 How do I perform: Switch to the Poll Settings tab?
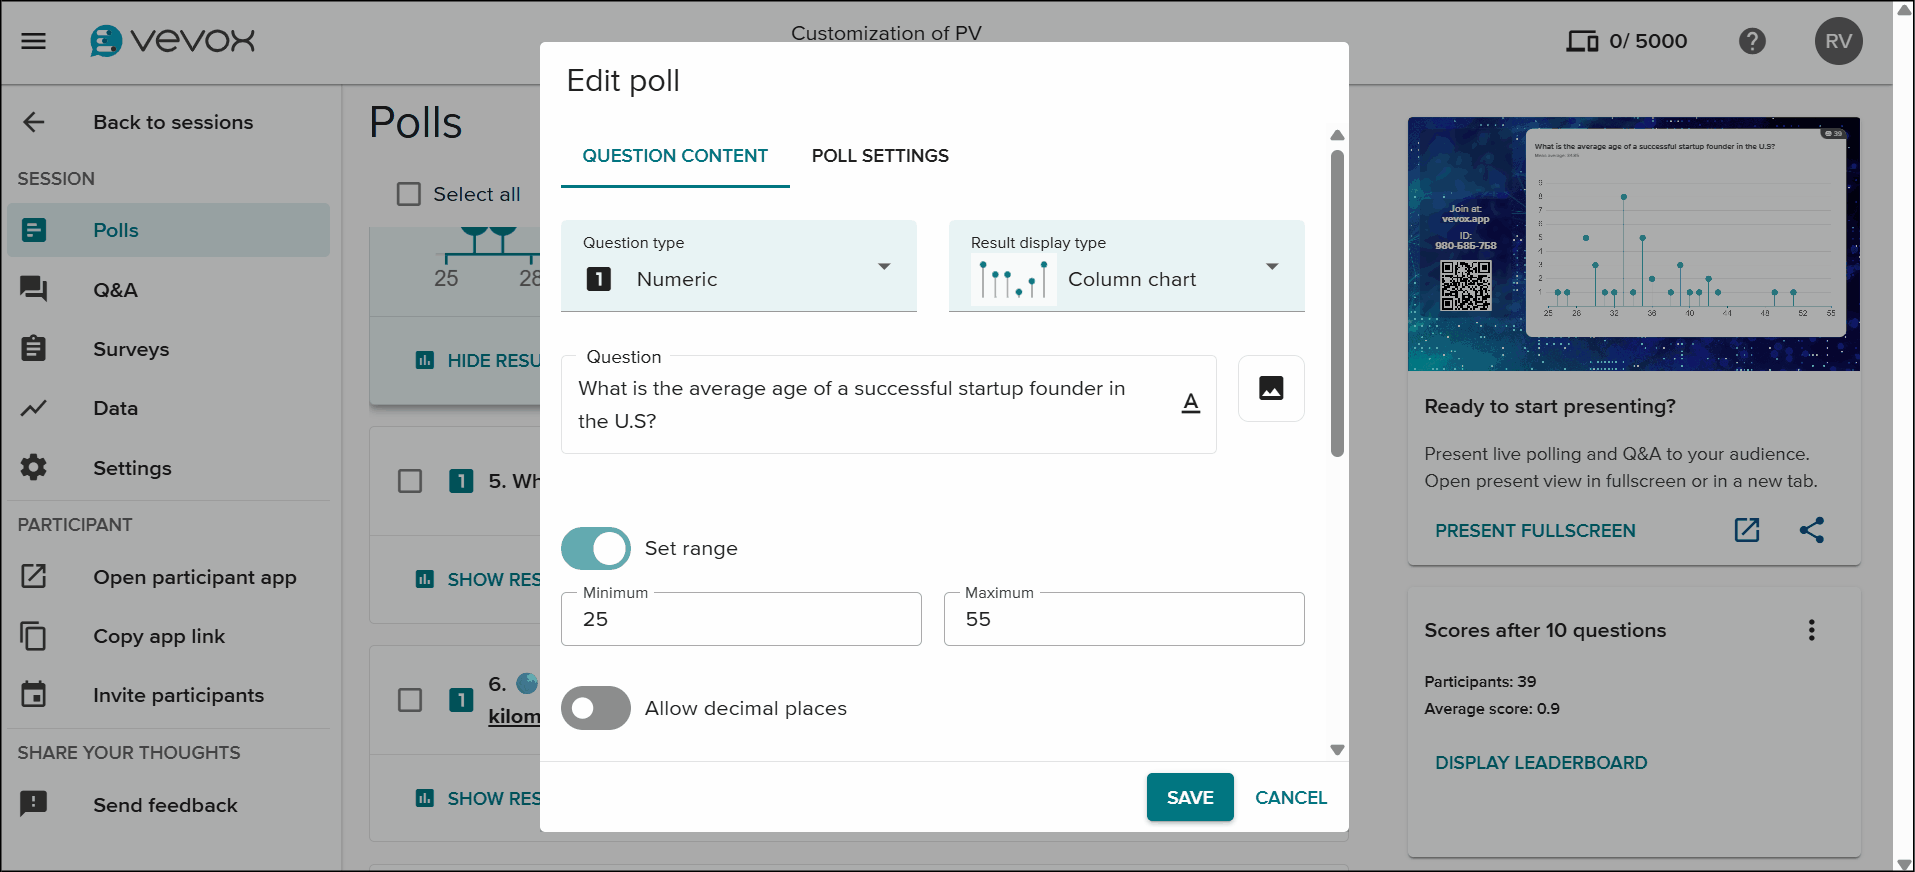coord(879,156)
